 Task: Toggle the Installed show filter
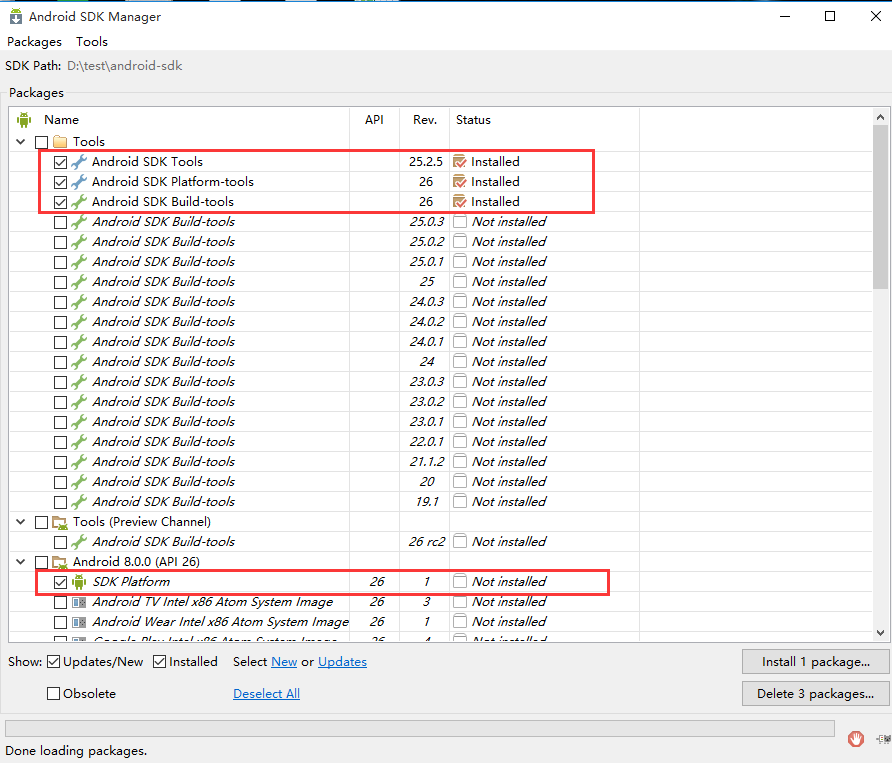[x=159, y=662]
